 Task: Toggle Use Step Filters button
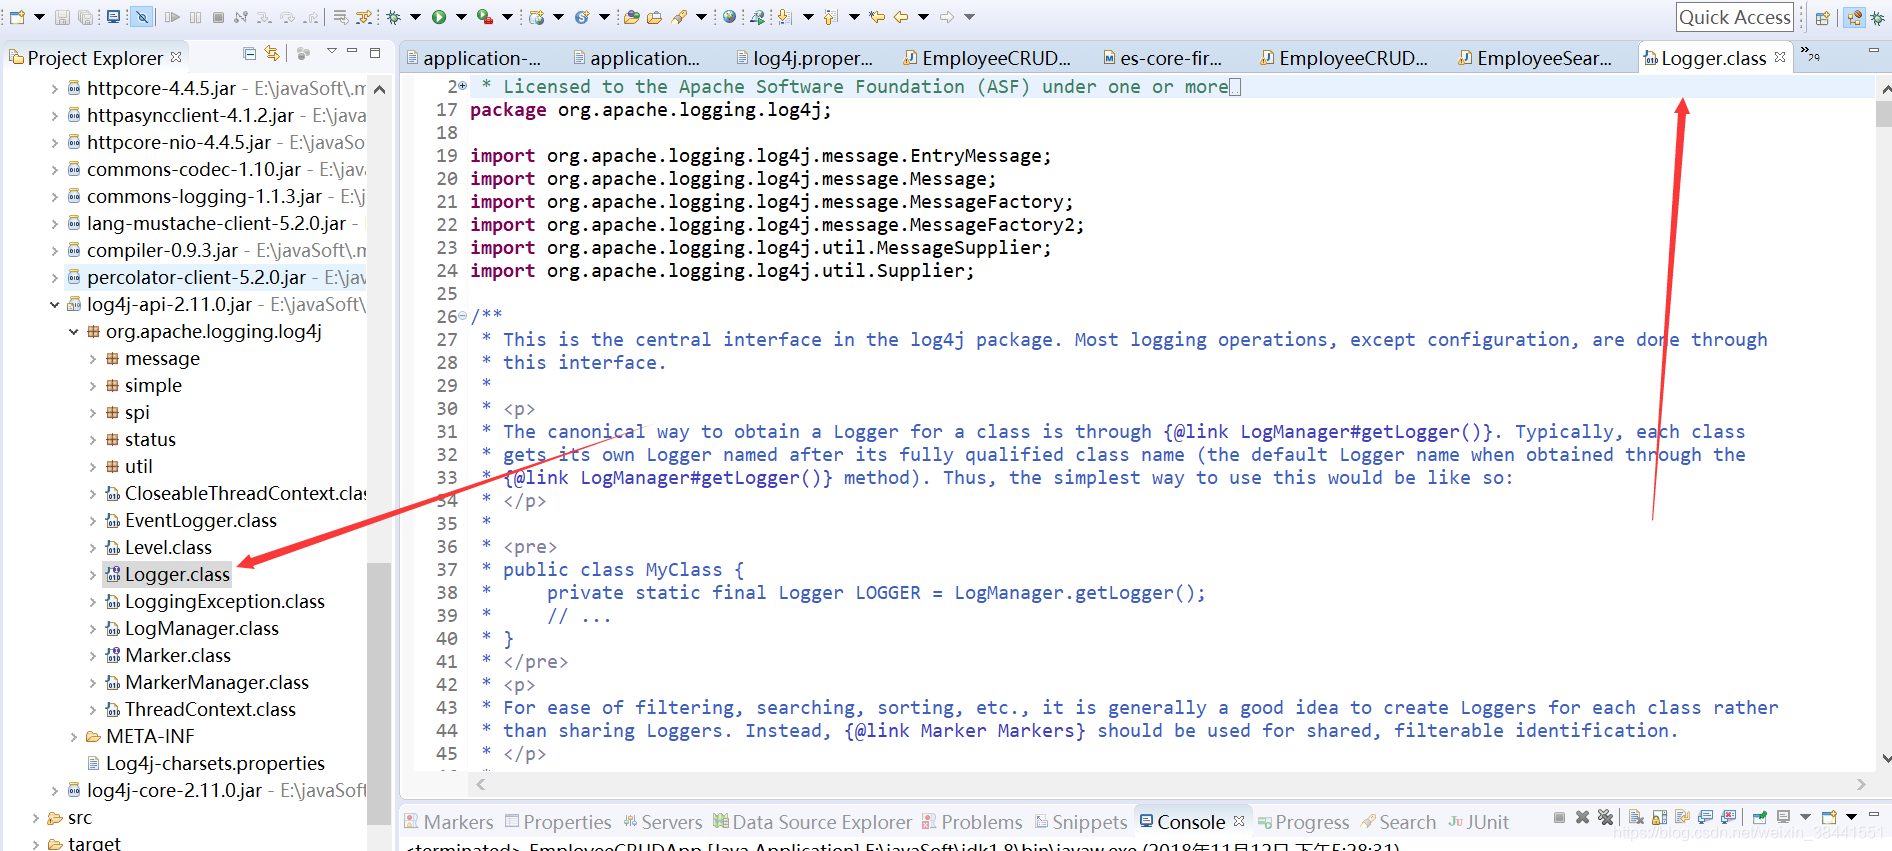point(363,17)
